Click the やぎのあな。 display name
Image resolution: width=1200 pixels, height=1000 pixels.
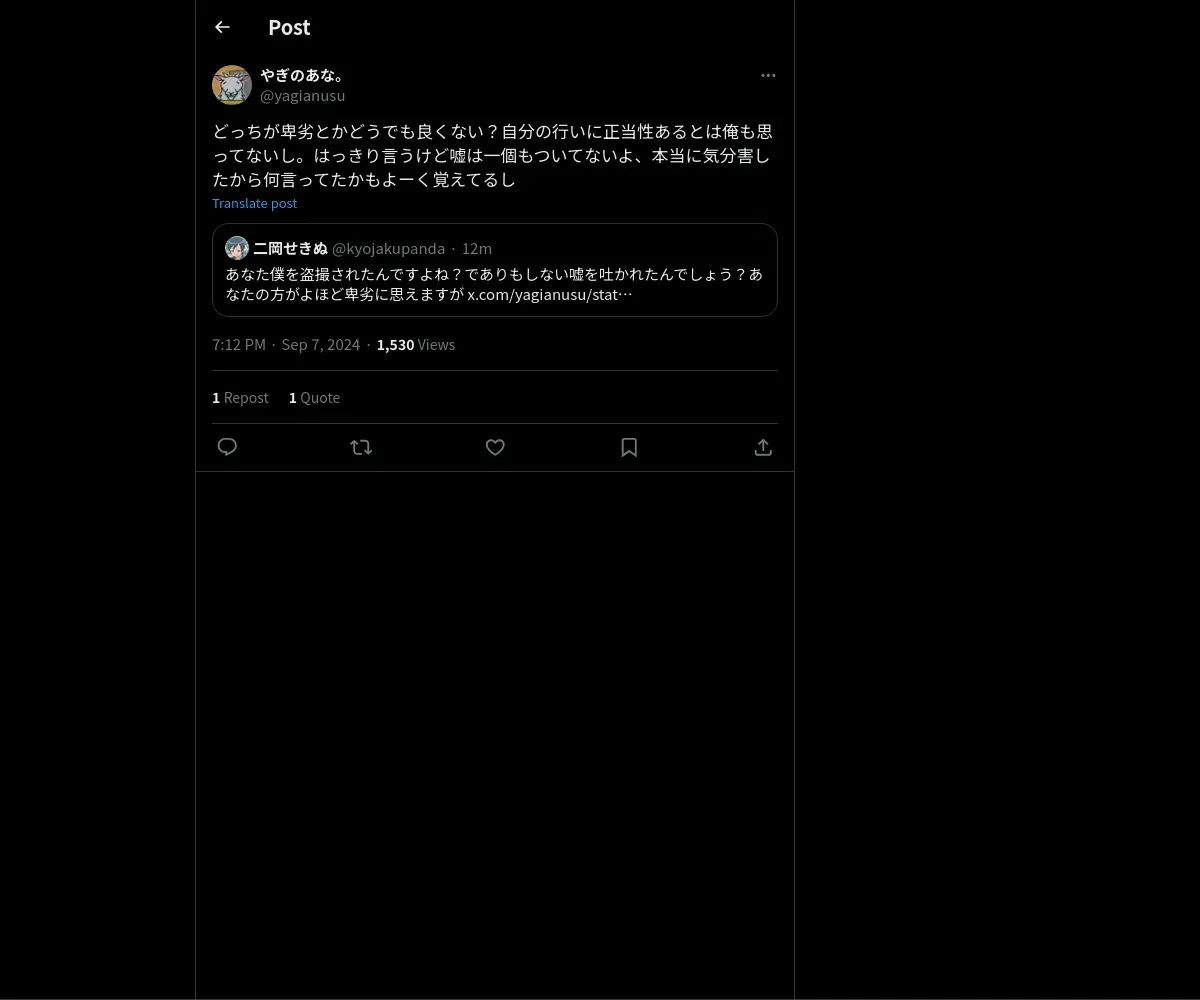pos(303,75)
